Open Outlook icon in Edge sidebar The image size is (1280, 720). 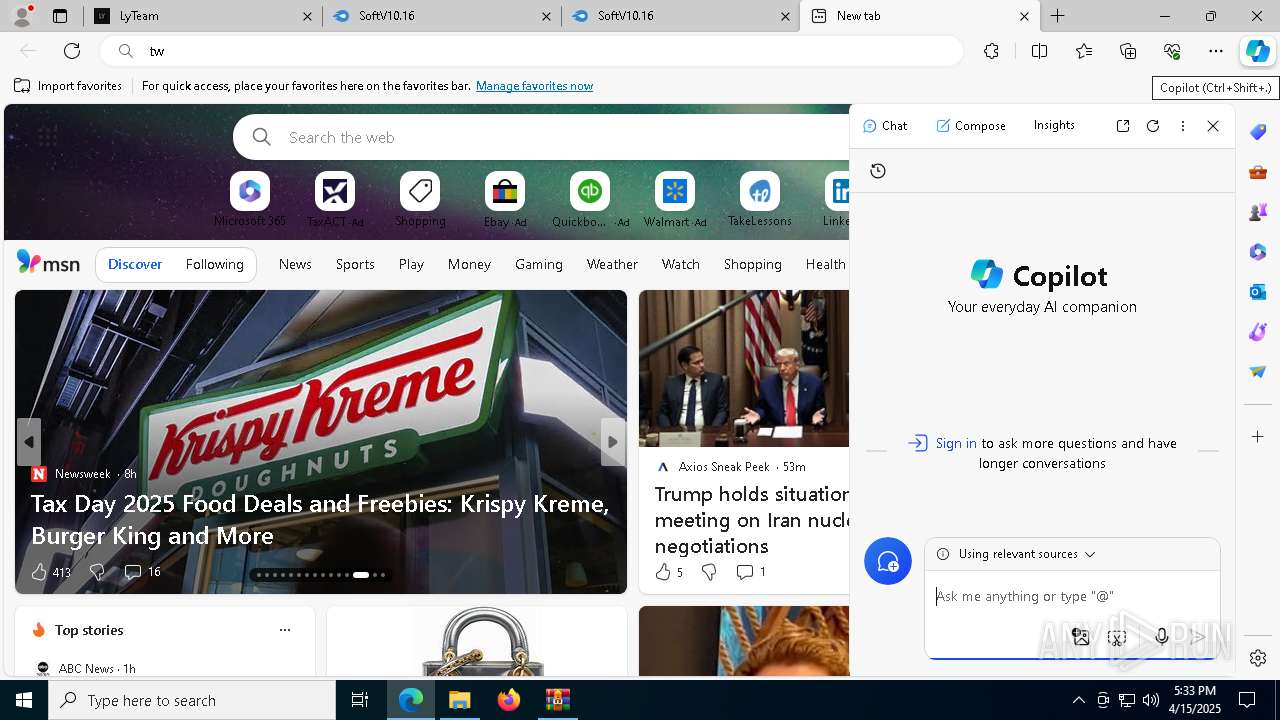point(1258,292)
